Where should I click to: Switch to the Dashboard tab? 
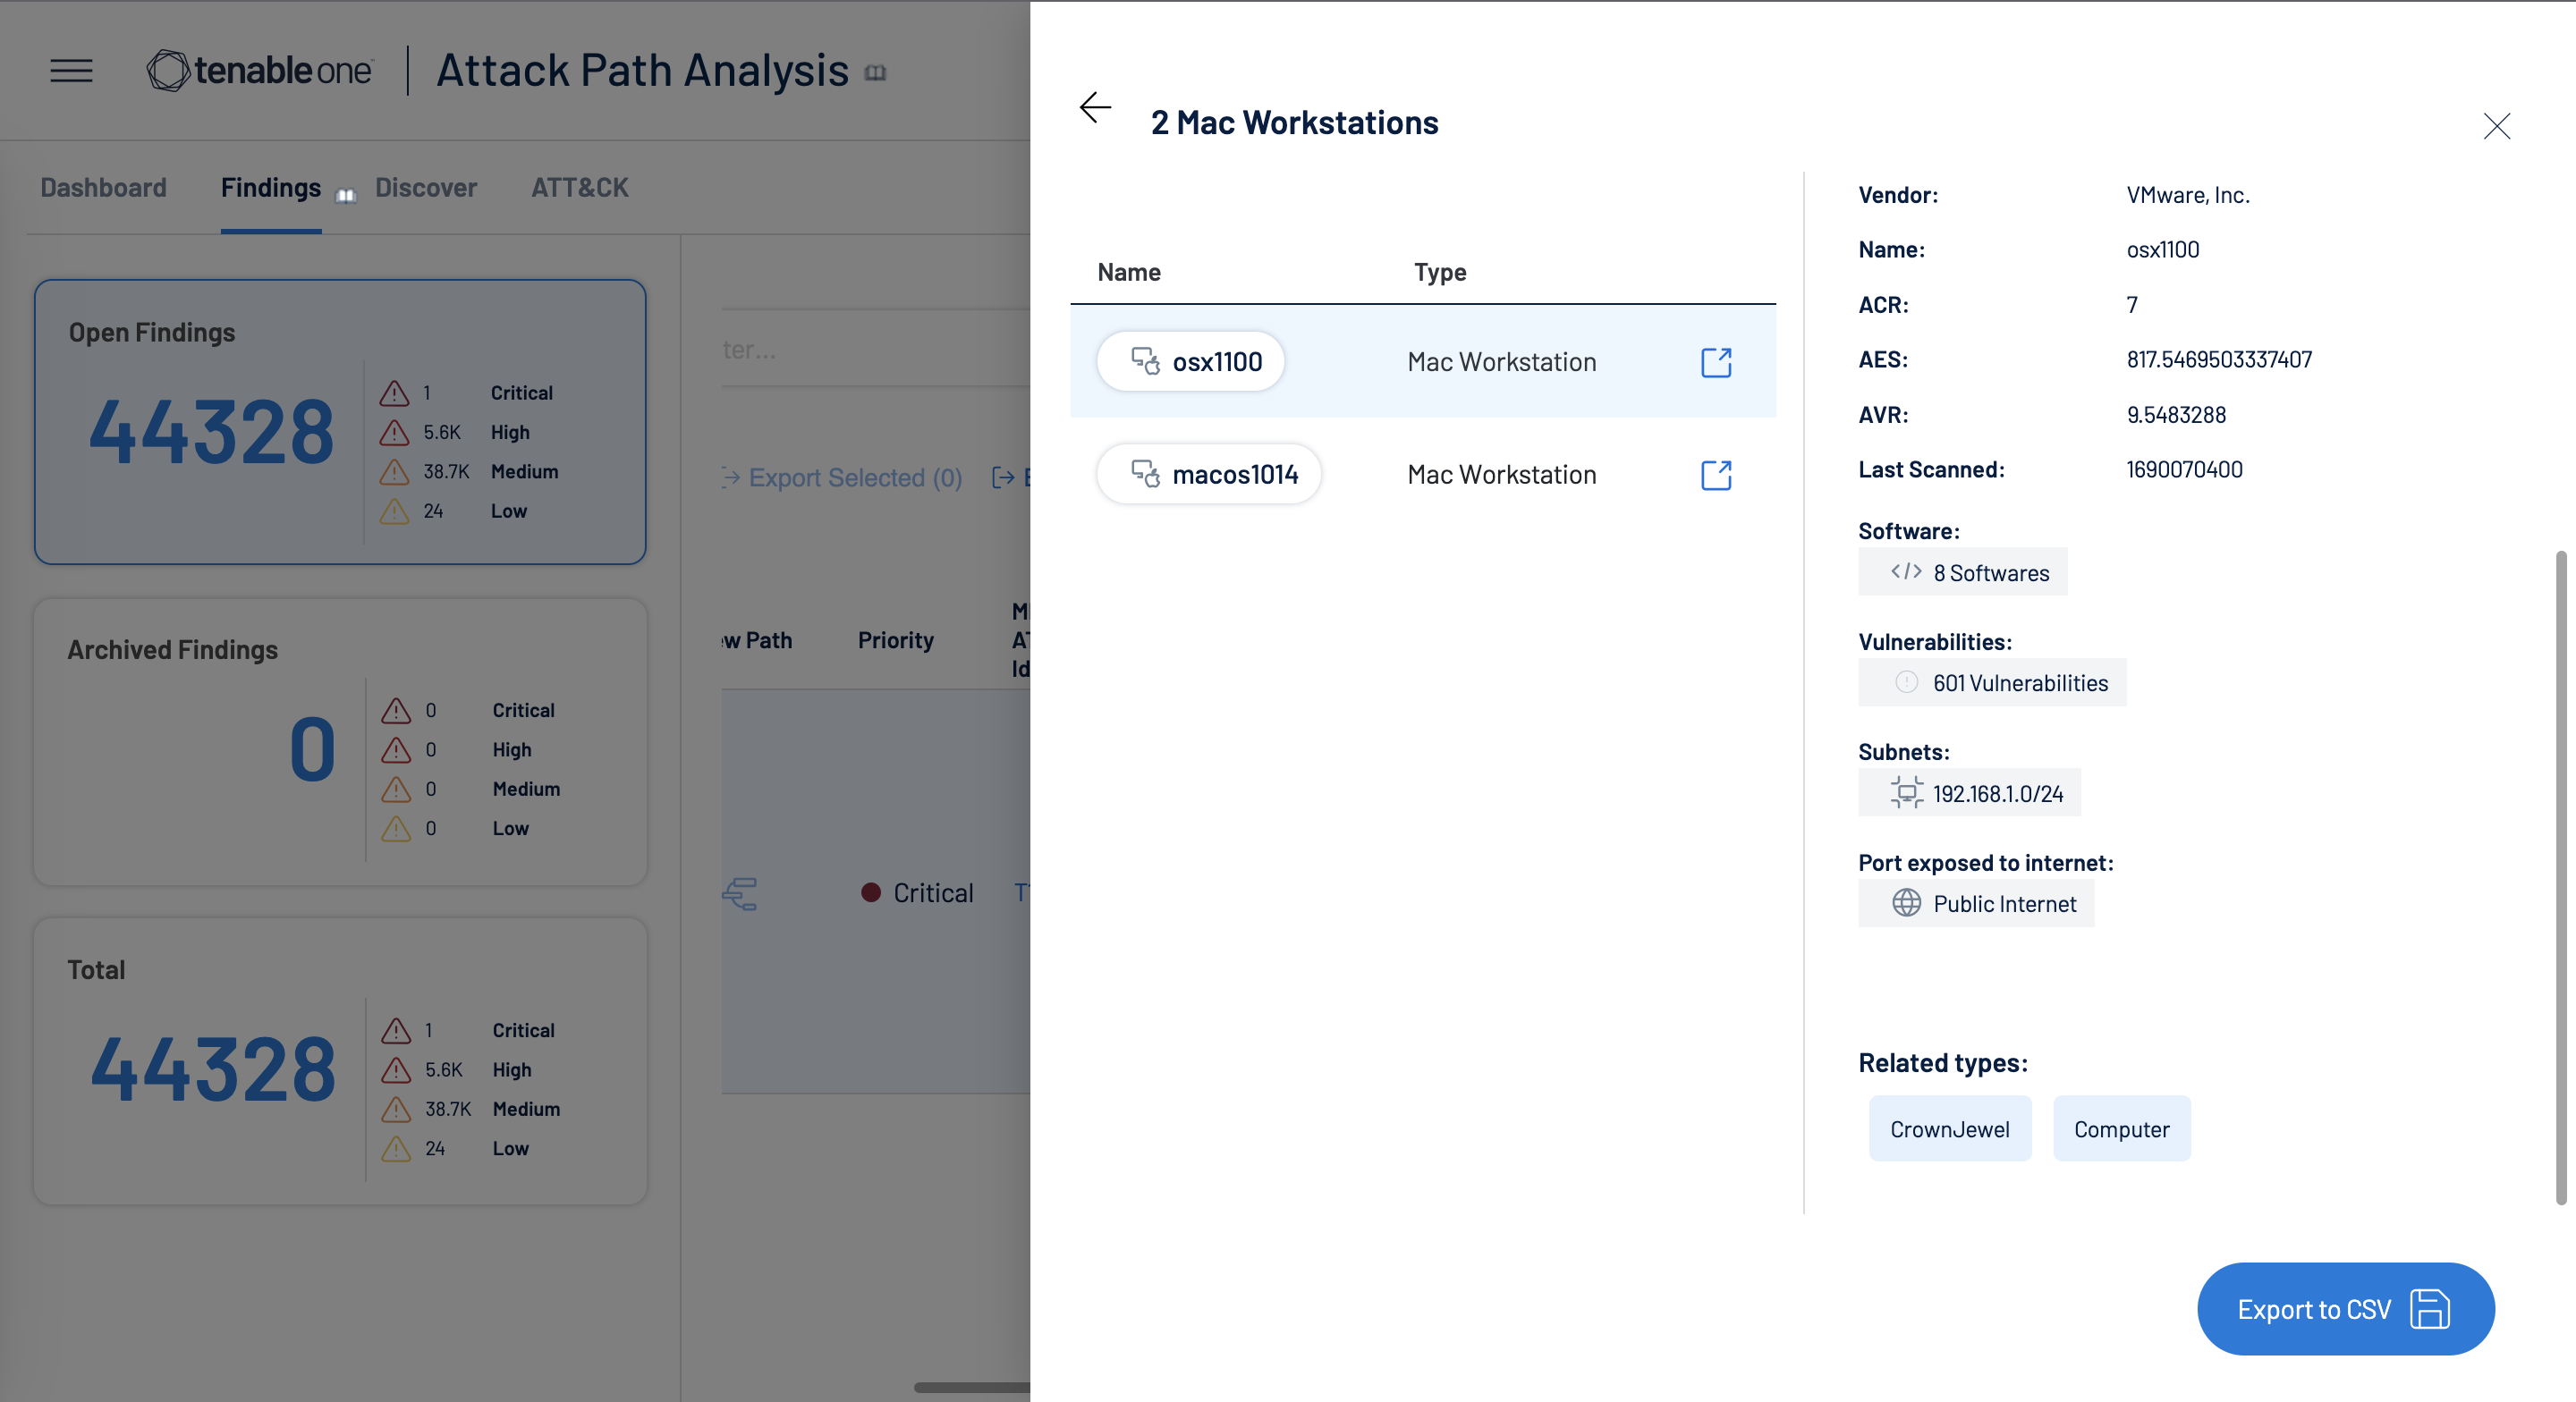102,187
